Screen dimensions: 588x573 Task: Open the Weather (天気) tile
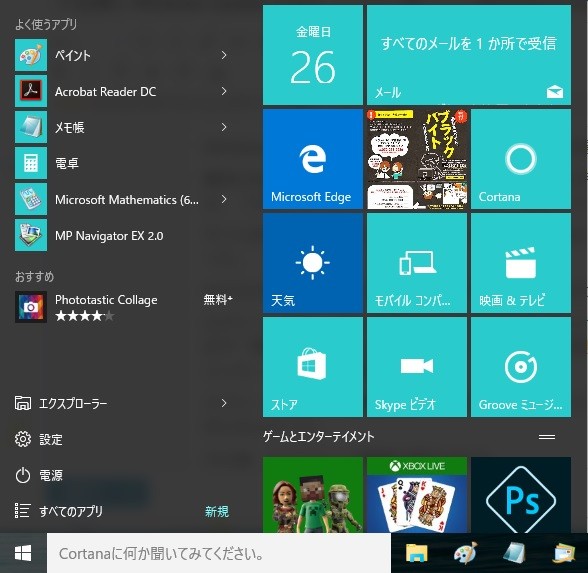pyautogui.click(x=313, y=263)
